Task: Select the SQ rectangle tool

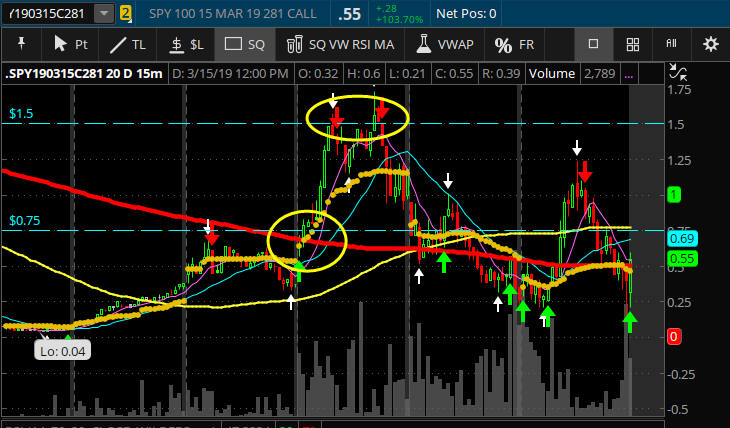Action: point(245,44)
